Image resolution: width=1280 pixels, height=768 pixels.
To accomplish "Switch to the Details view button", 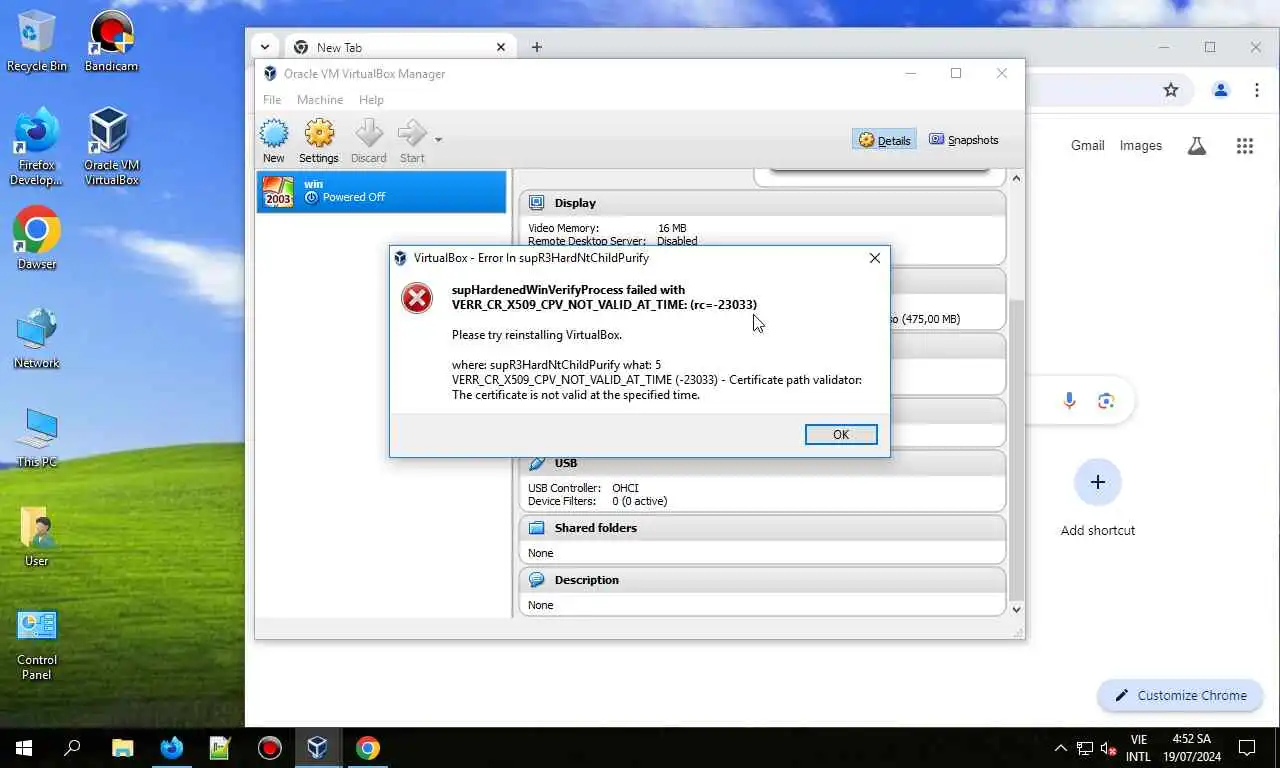I will (x=885, y=140).
